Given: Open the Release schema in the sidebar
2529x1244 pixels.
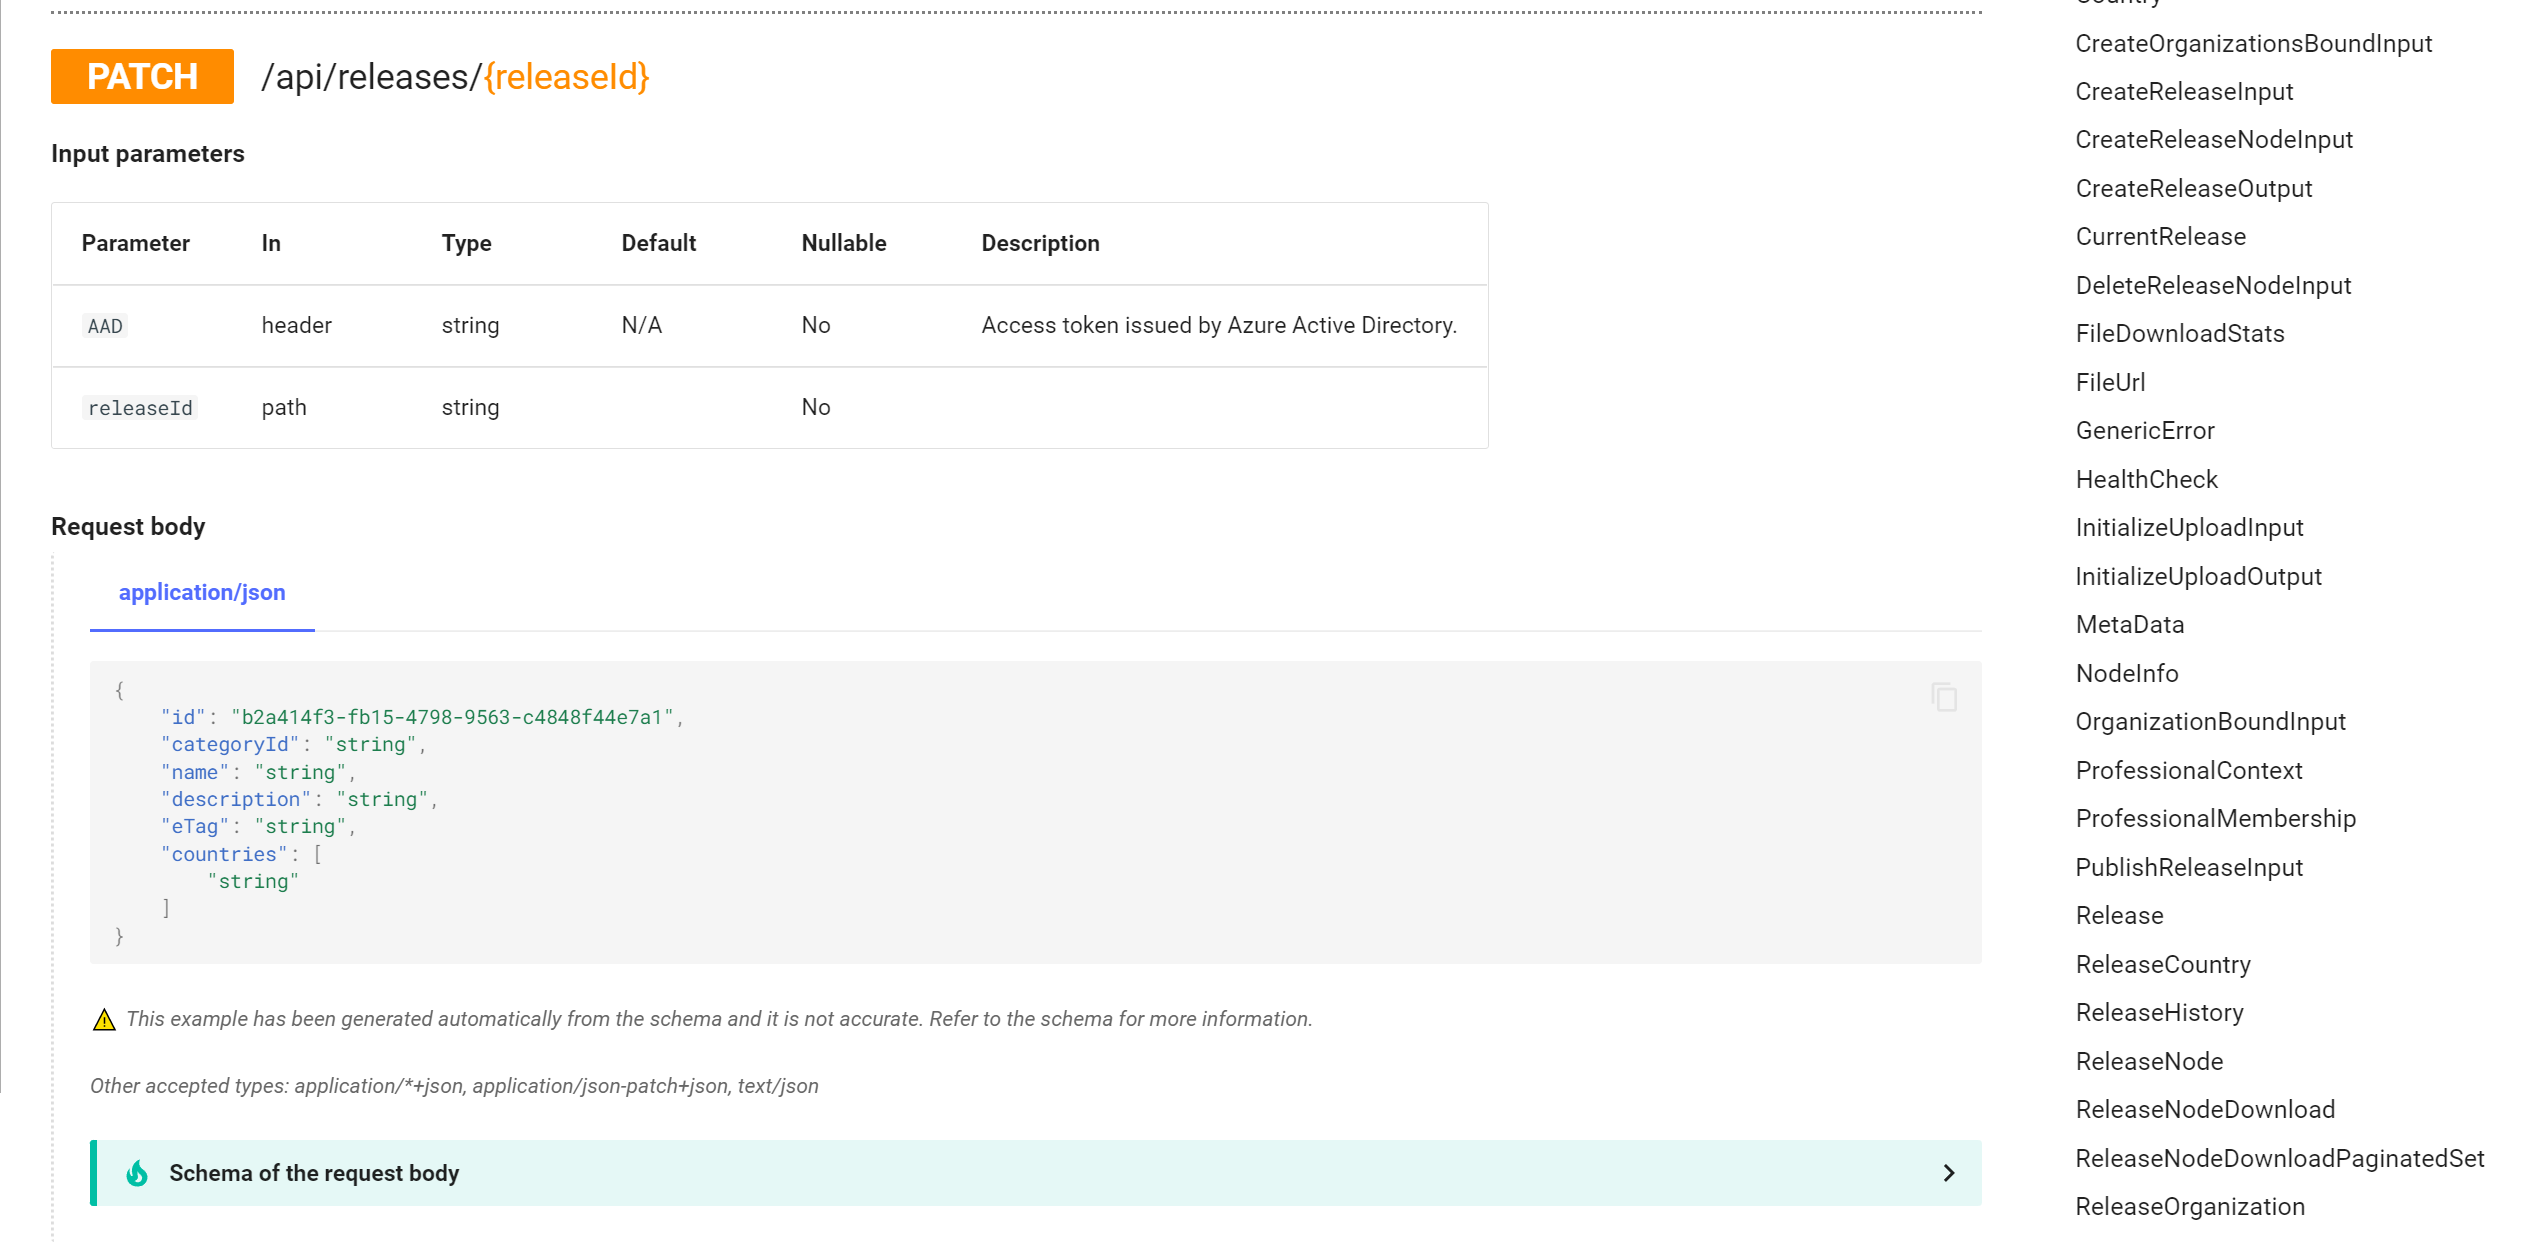Looking at the screenshot, I should coord(2118,915).
